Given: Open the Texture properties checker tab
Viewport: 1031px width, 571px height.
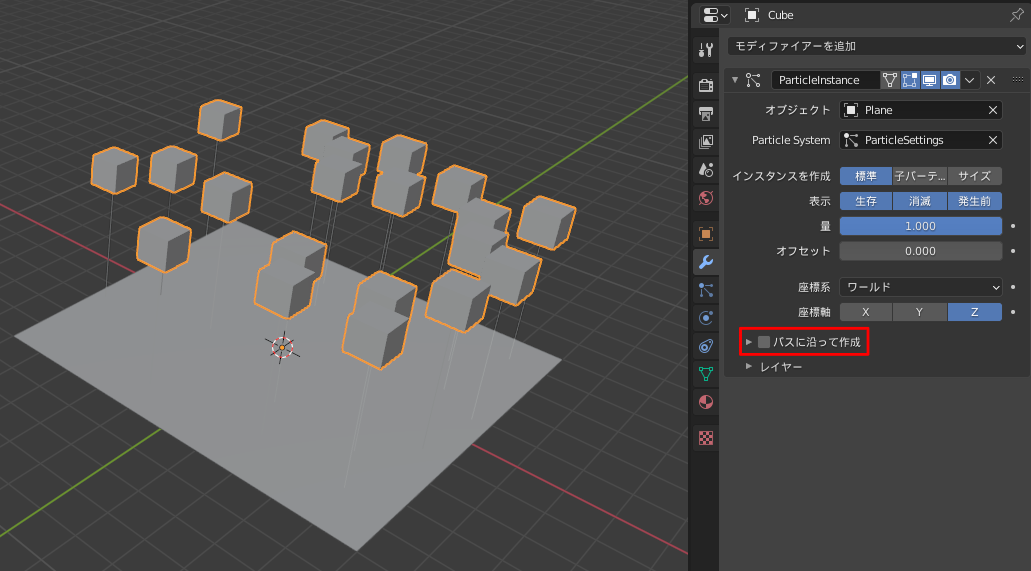Looking at the screenshot, I should click(706, 437).
